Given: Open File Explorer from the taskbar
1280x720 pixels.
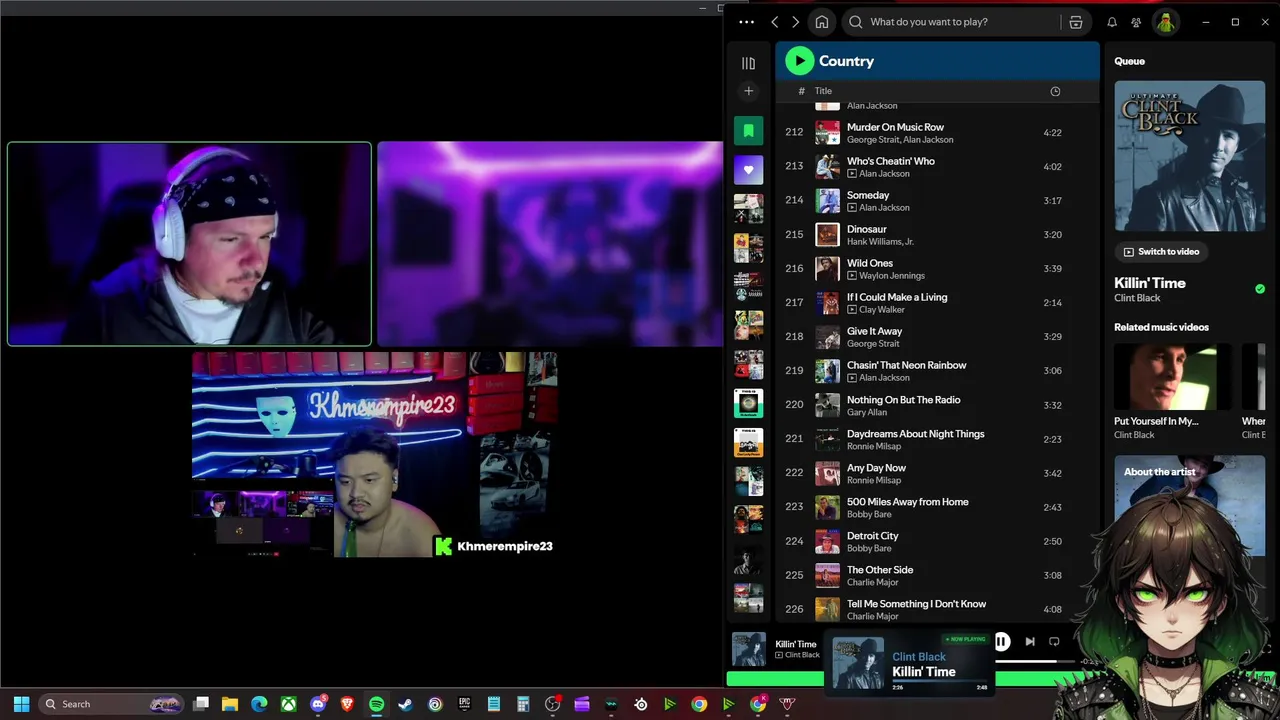Looking at the screenshot, I should (229, 704).
